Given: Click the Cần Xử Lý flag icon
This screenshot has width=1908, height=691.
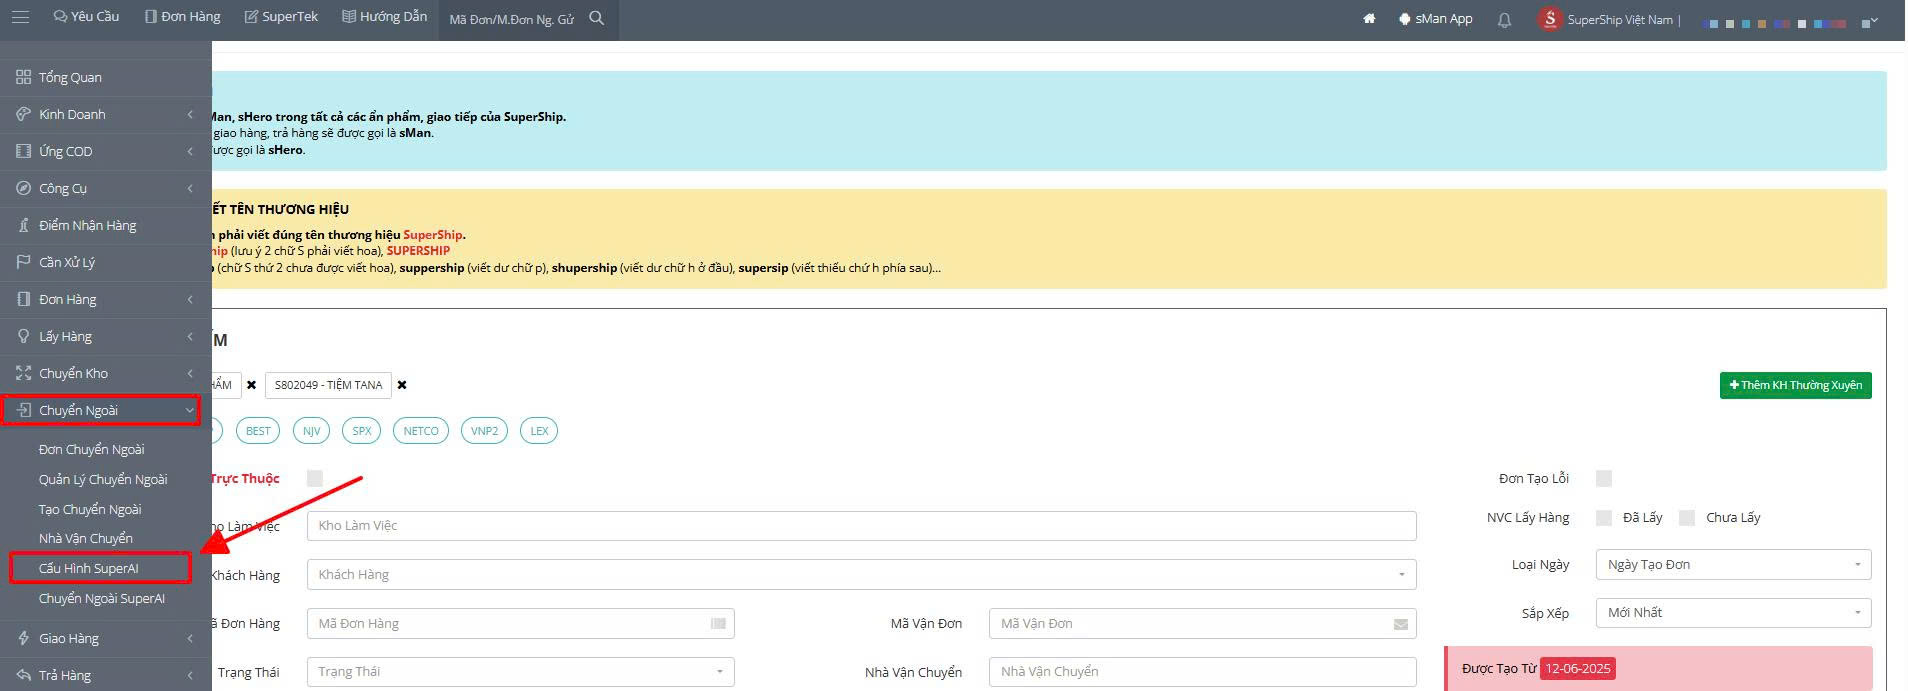Looking at the screenshot, I should point(24,262).
